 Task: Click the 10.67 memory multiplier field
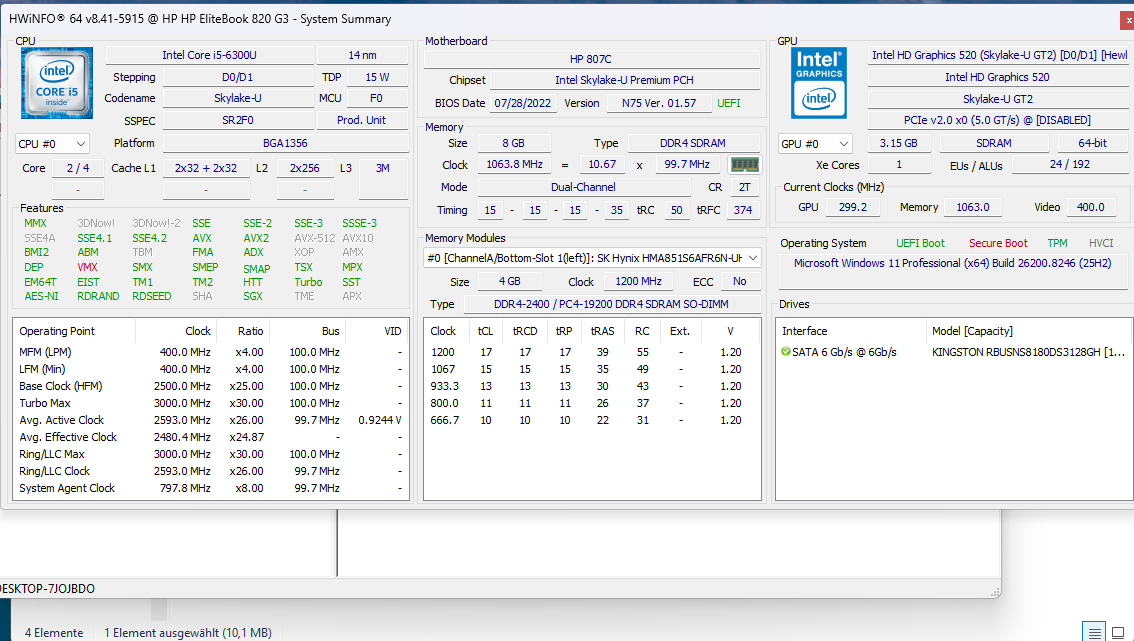[602, 164]
